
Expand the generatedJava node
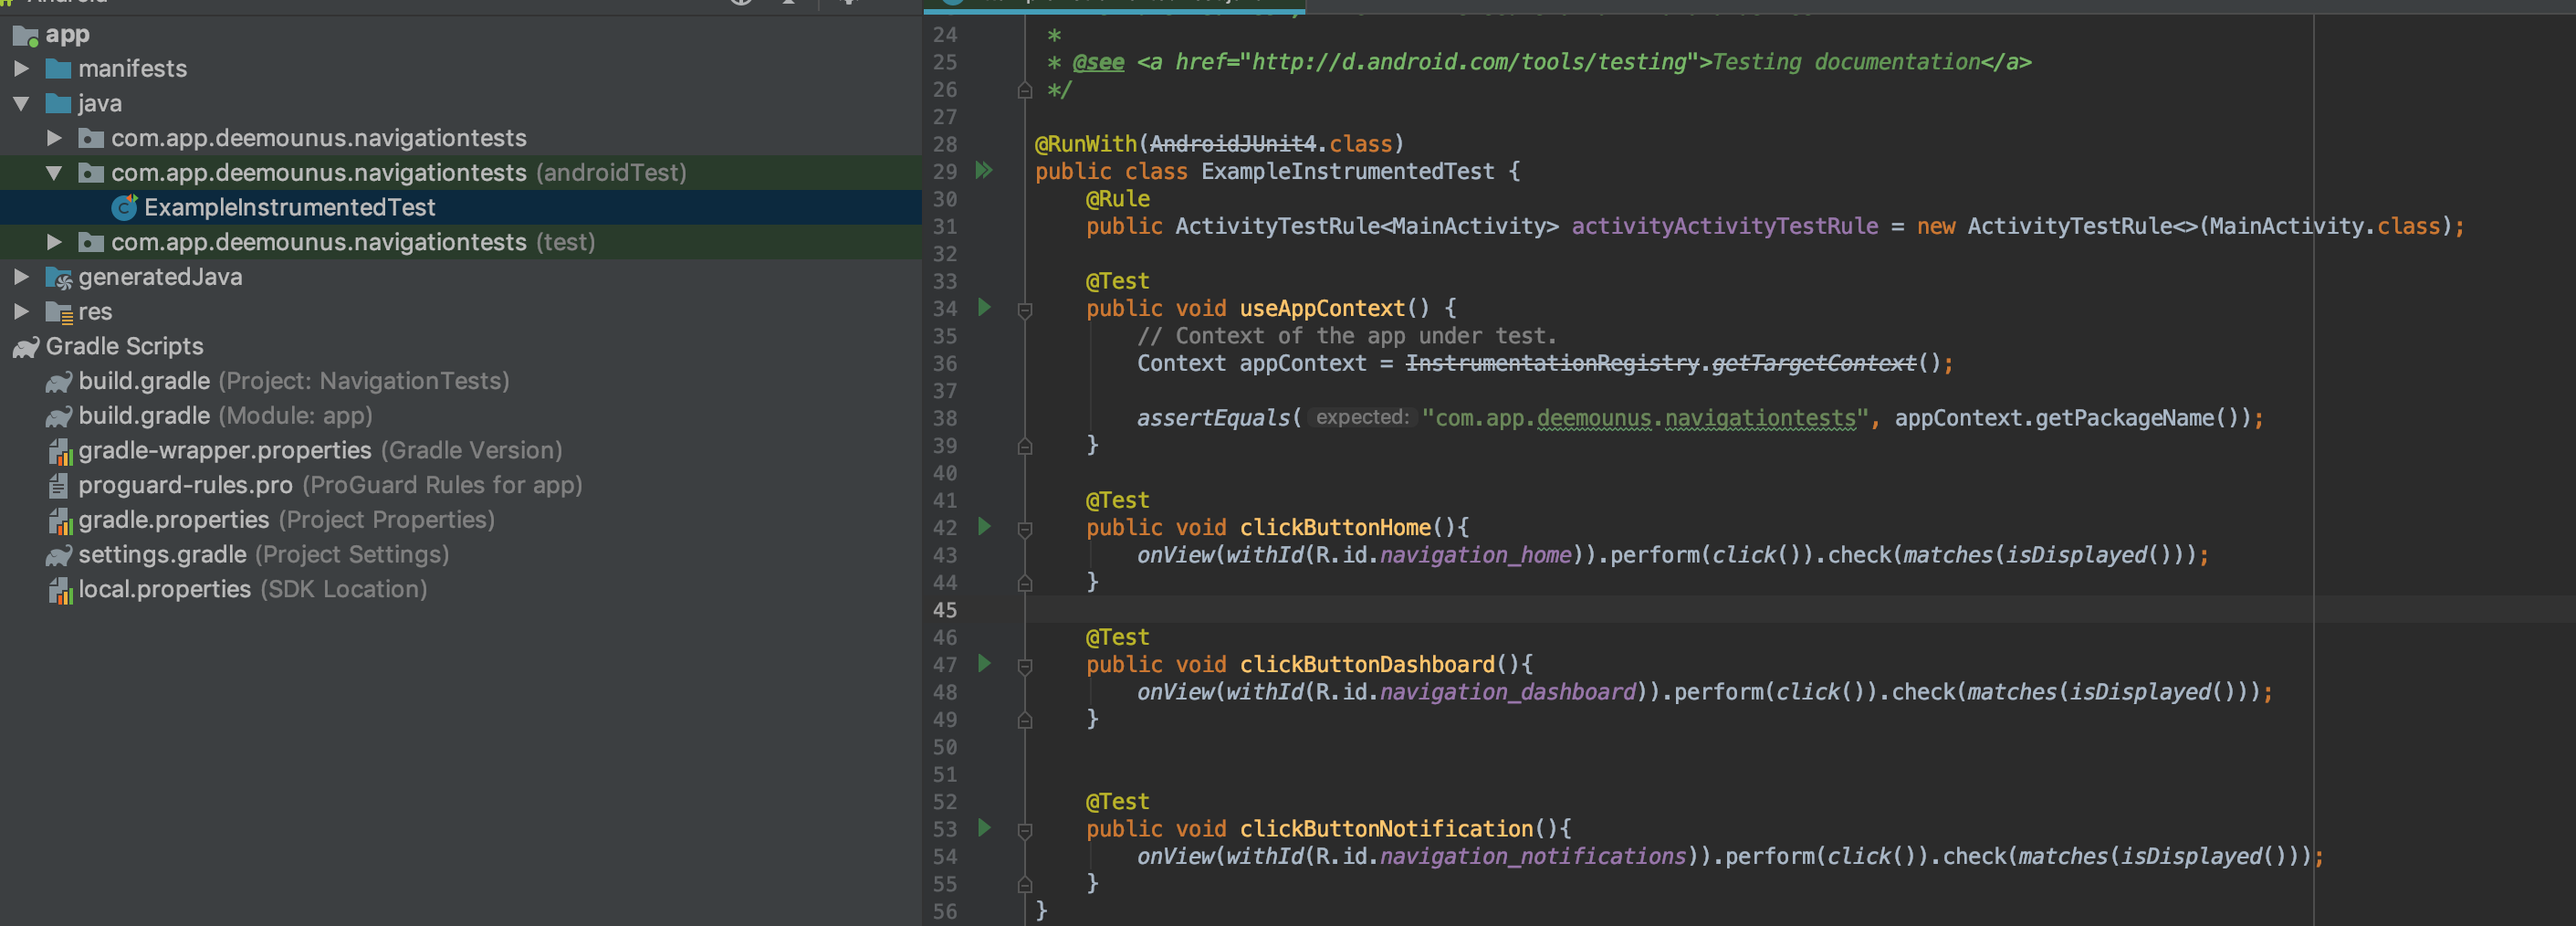(x=22, y=276)
